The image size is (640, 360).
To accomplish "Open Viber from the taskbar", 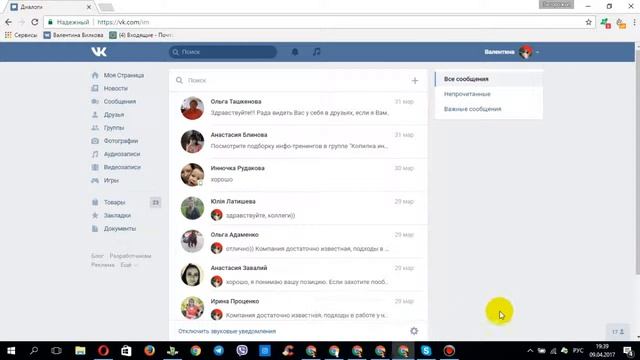I will point(242,351).
